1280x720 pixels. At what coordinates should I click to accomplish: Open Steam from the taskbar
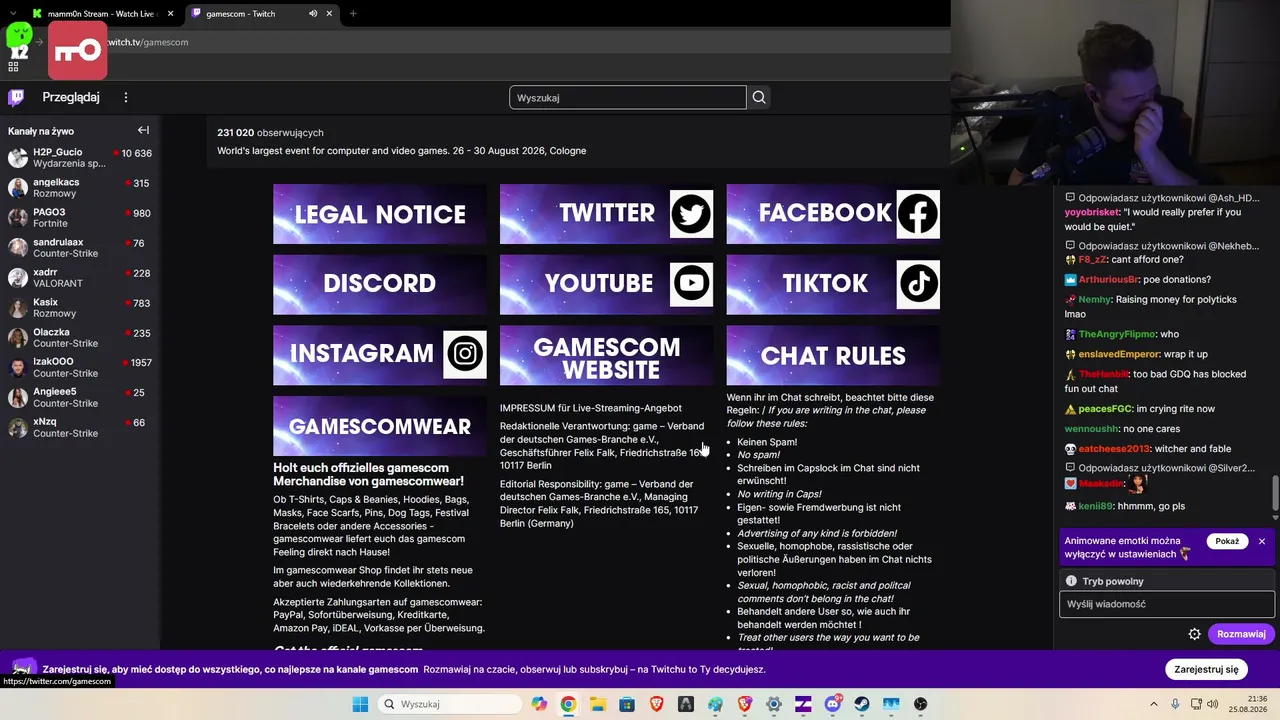[x=862, y=704]
